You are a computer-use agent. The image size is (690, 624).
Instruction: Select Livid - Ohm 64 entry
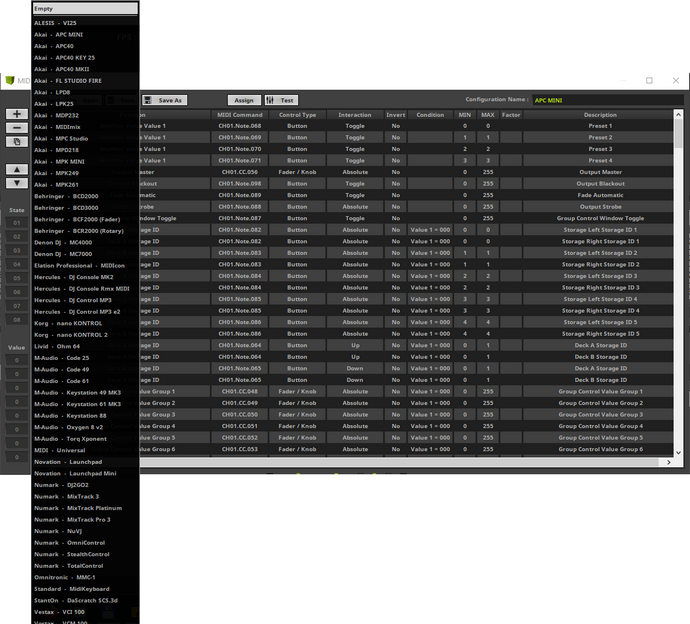coord(85,346)
